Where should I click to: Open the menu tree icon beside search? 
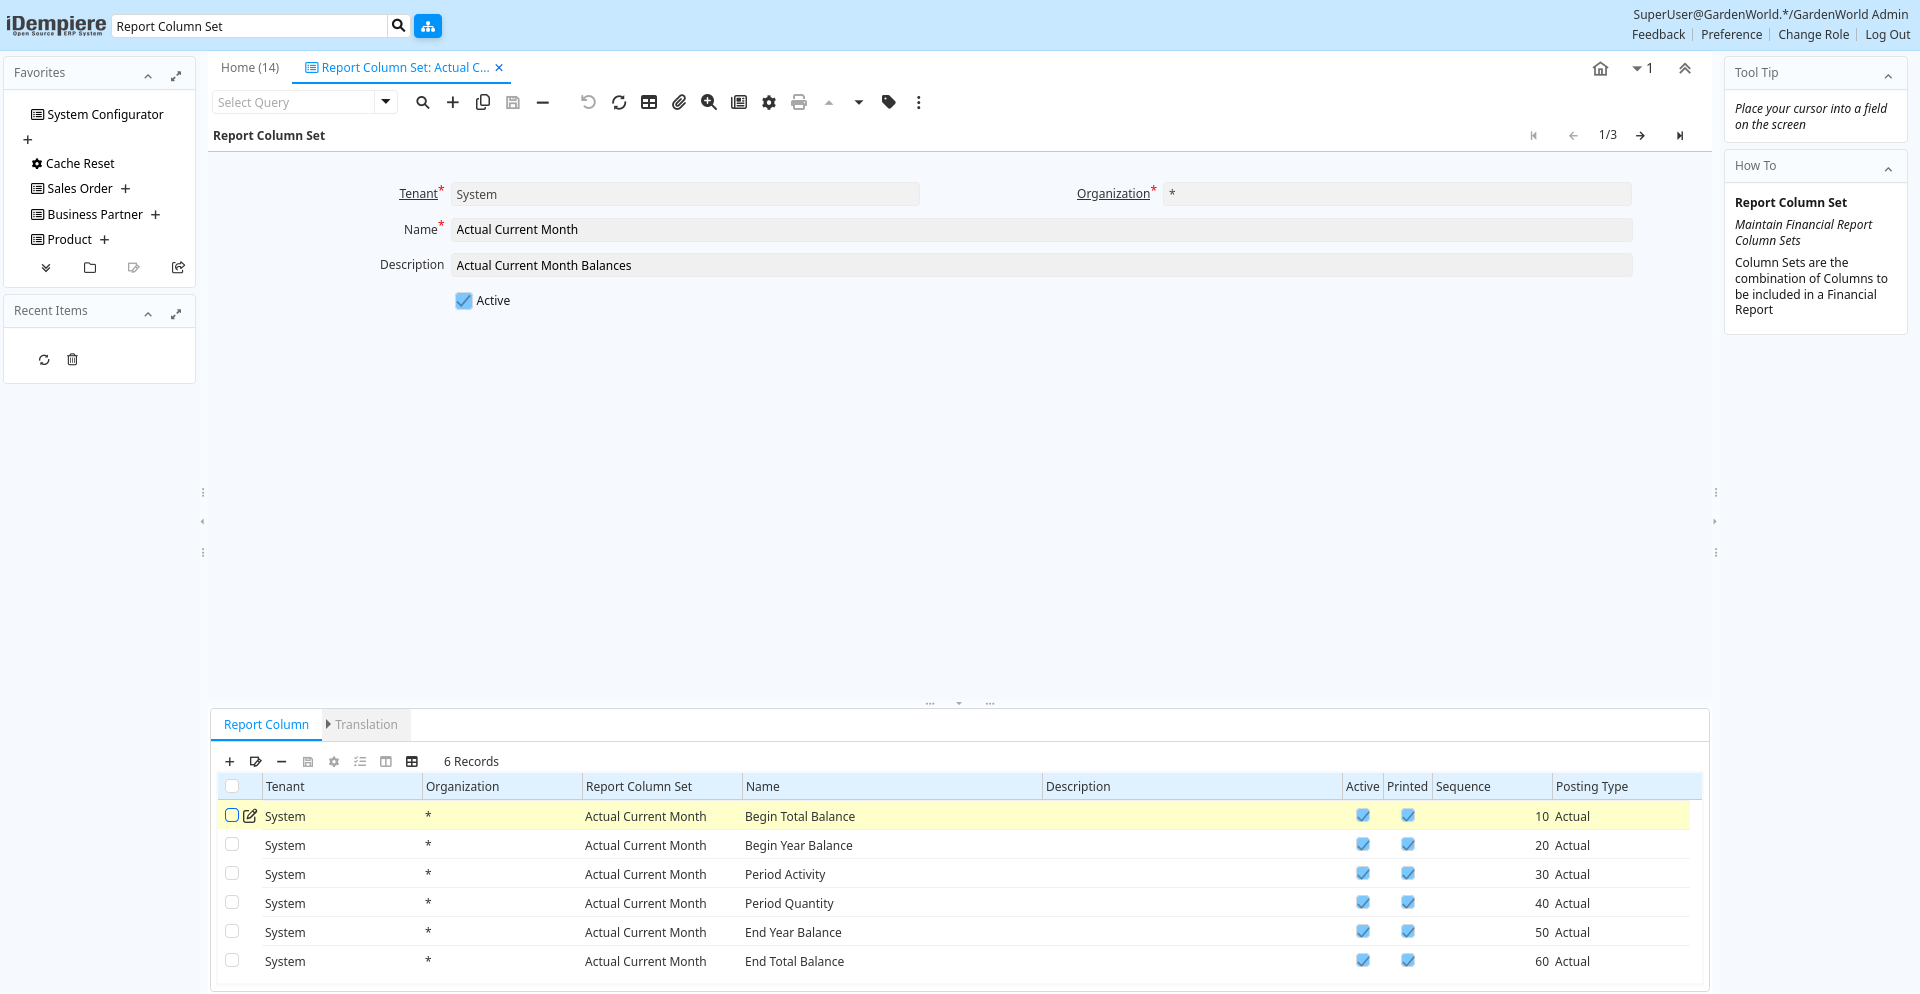point(428,26)
